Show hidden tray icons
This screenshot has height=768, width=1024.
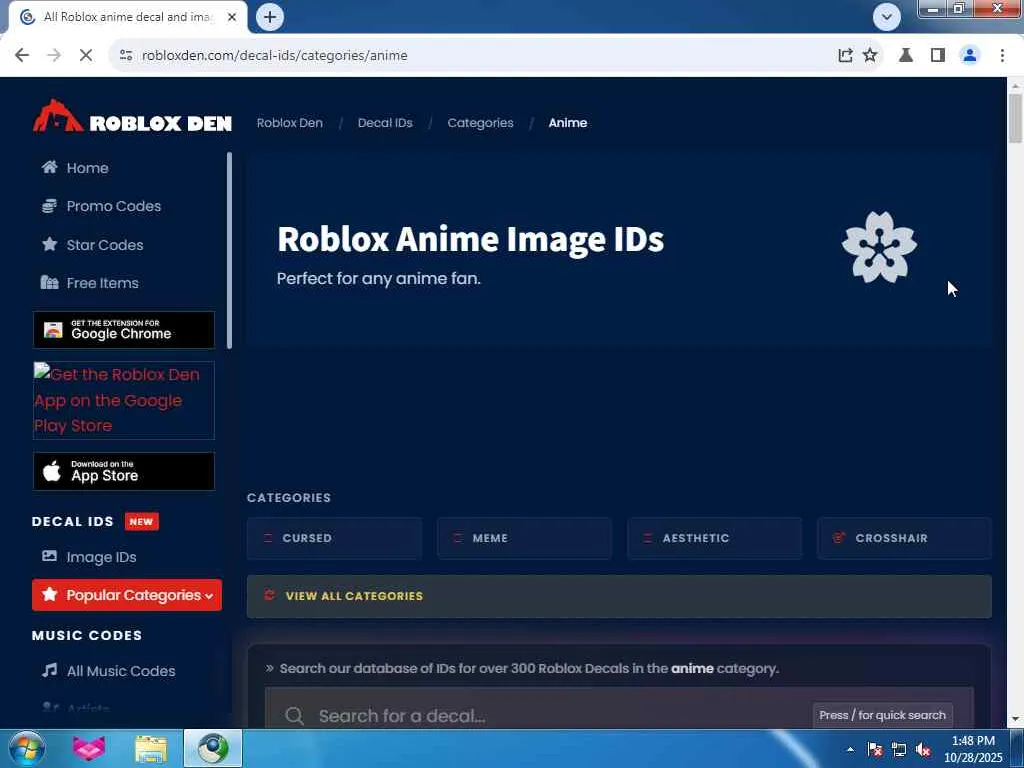pyautogui.click(x=850, y=749)
